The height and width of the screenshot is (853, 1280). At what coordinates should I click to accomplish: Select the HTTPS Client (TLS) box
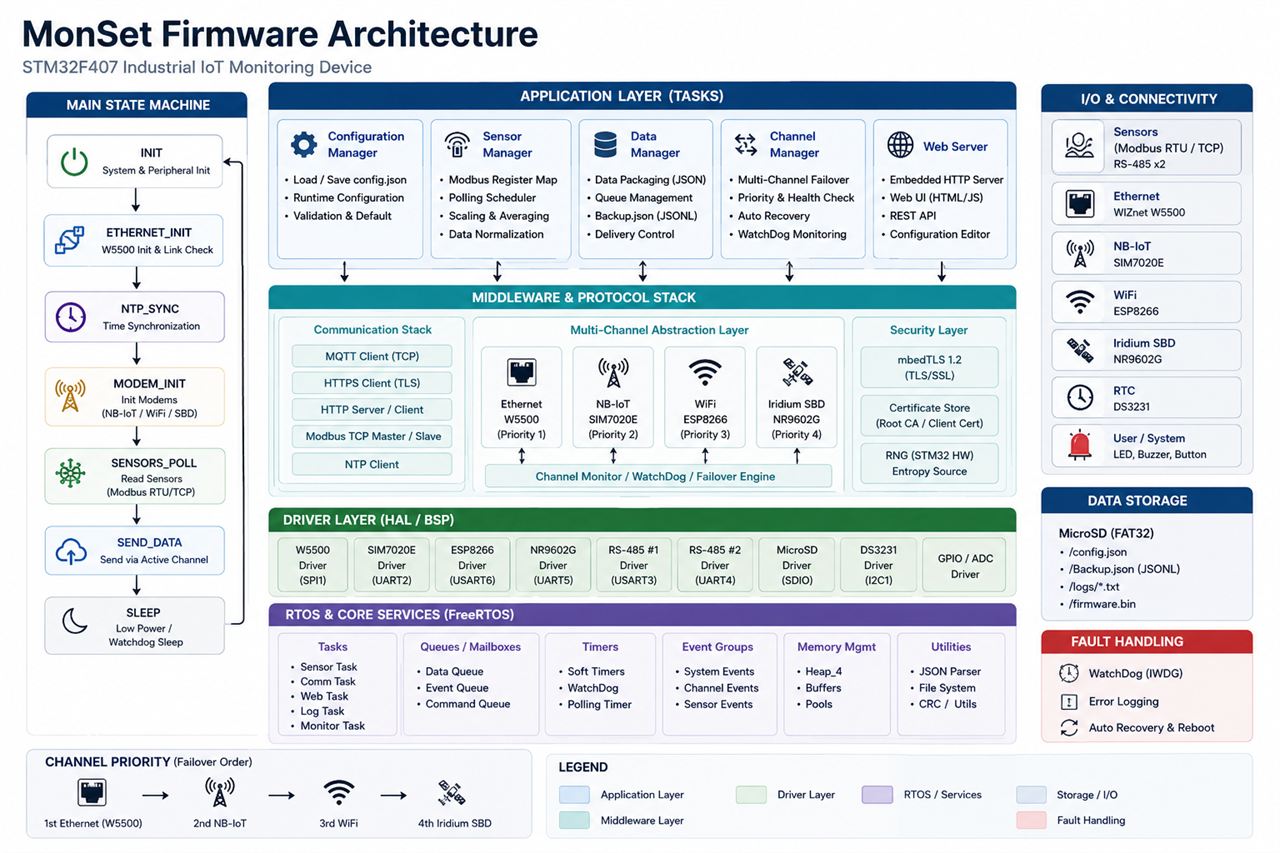(372, 382)
